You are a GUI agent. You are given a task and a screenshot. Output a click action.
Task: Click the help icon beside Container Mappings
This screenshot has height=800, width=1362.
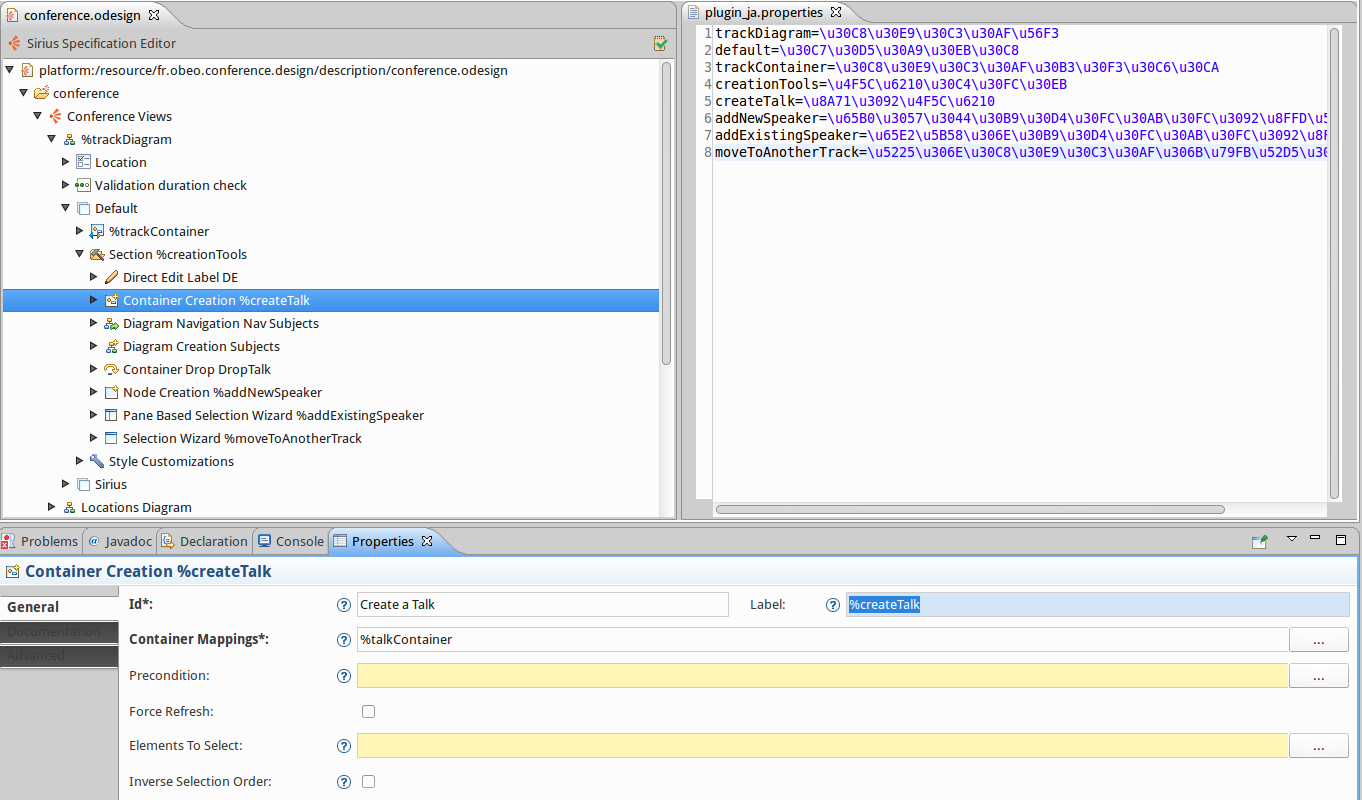pyautogui.click(x=344, y=639)
